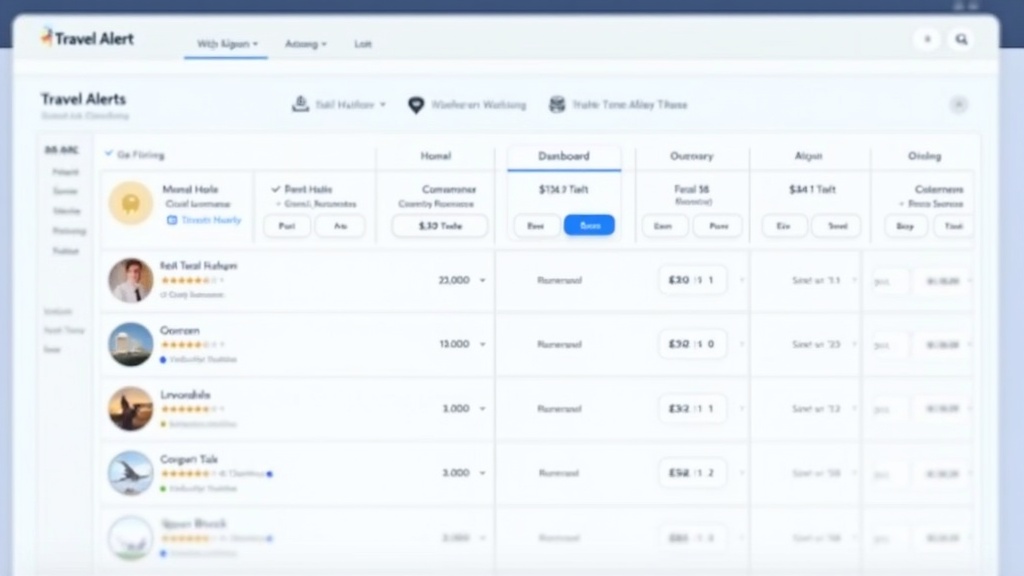Toggle the checkbox at top of list panel

109,155
